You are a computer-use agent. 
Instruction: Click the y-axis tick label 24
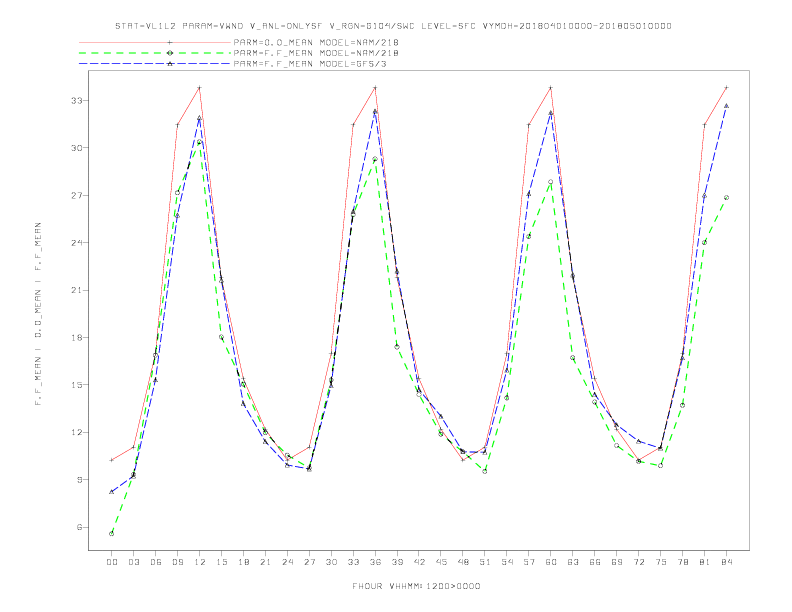(x=76, y=243)
